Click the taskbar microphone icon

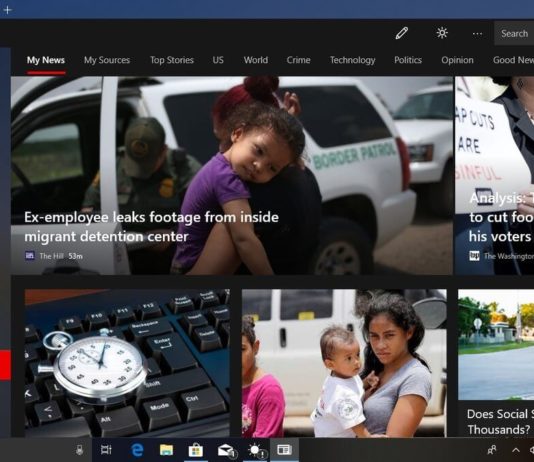79,450
